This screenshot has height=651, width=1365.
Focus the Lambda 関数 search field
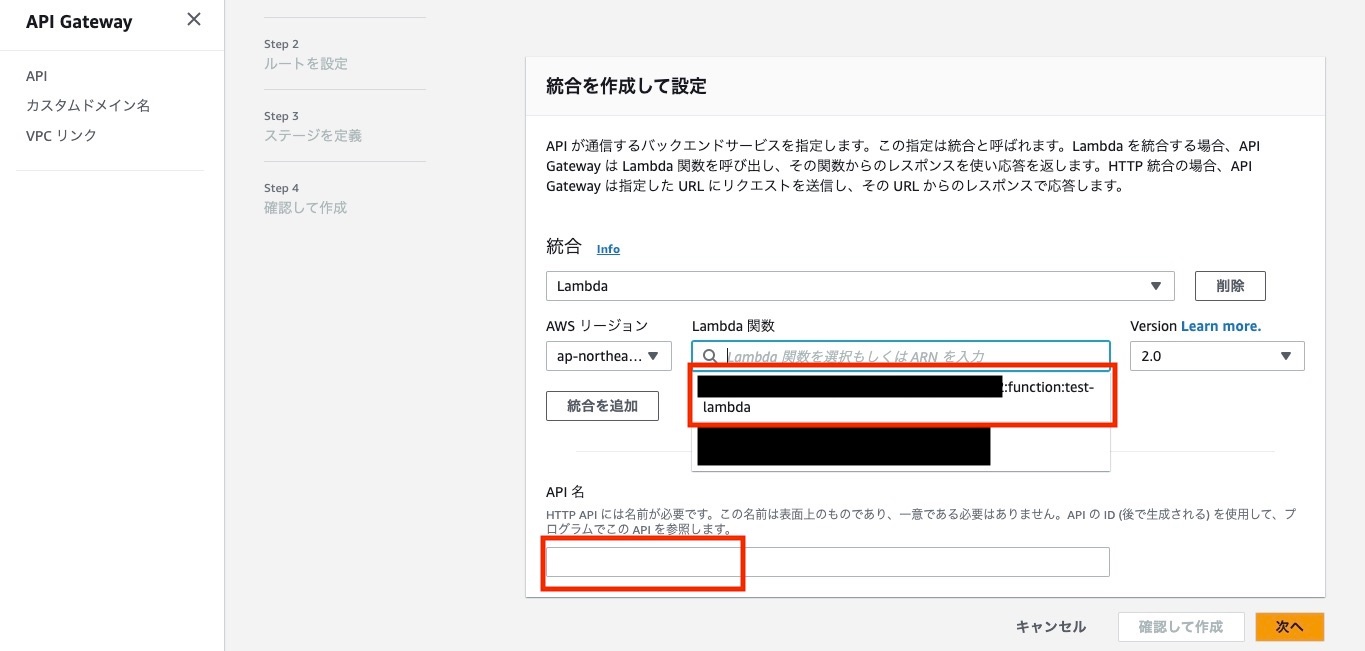coord(900,356)
